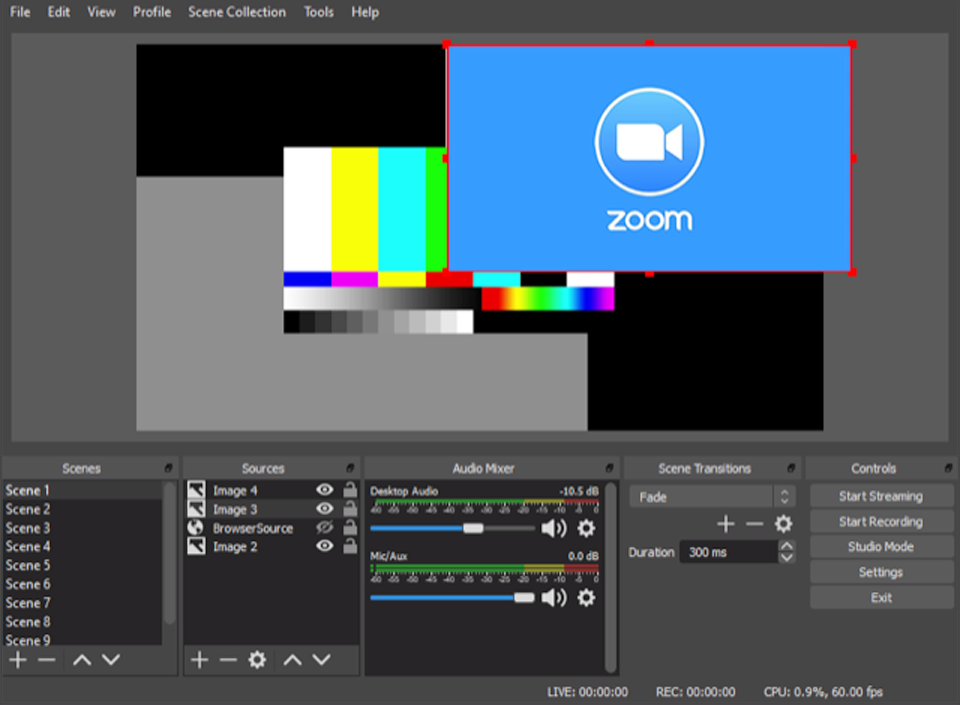Screen dimensions: 960x705
Task: Open Settings from Controls panel
Action: pos(882,572)
